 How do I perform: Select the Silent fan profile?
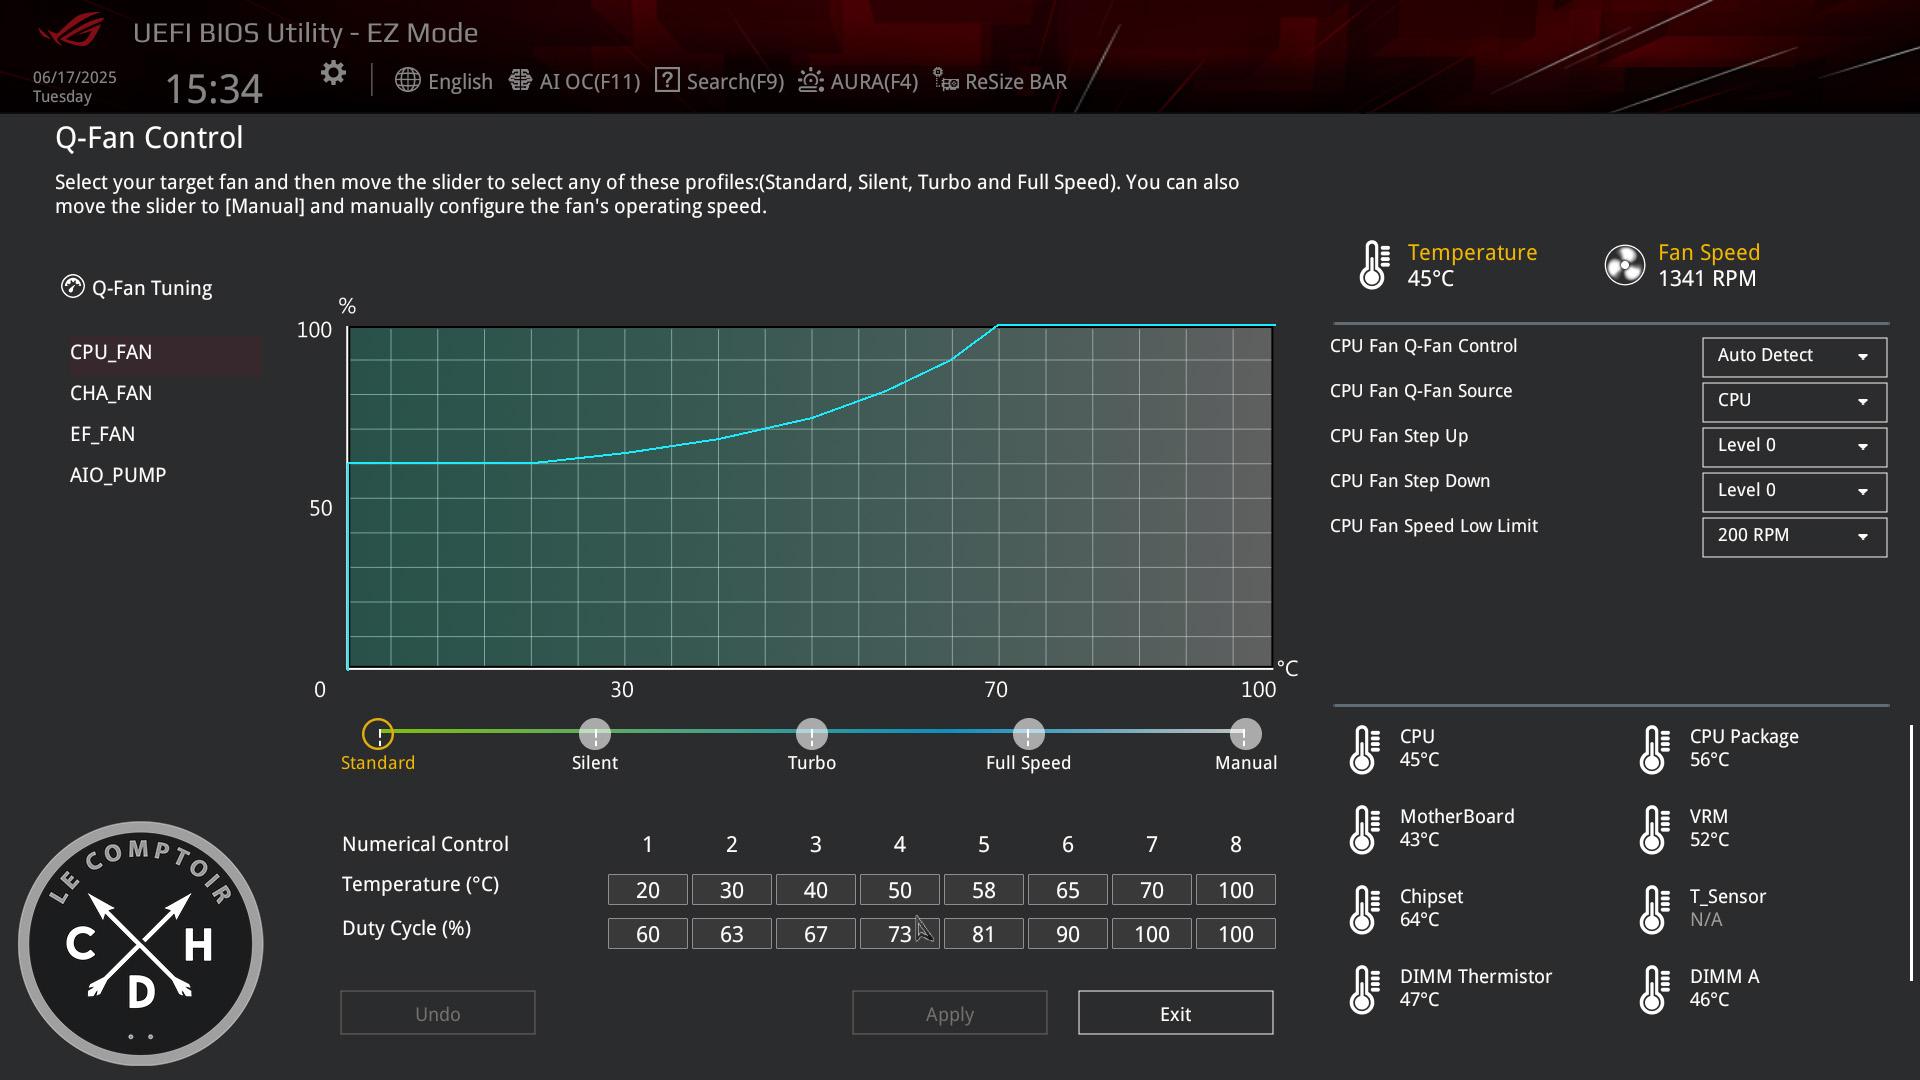click(595, 735)
